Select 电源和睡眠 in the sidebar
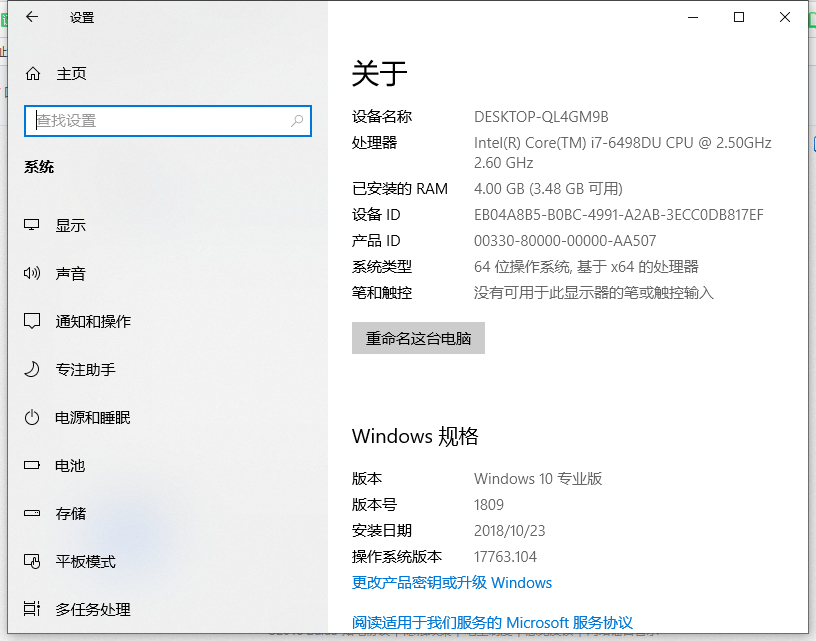816x641 pixels. click(x=93, y=418)
